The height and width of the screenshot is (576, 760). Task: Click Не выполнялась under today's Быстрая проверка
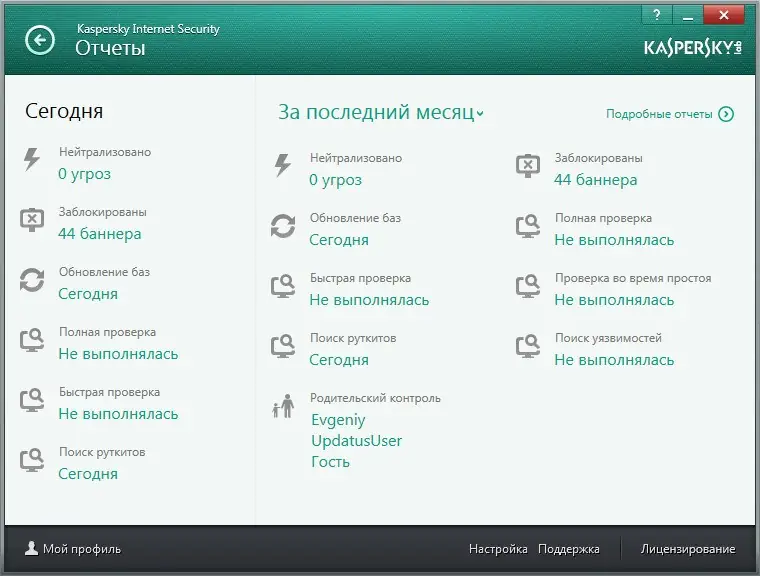(x=118, y=414)
